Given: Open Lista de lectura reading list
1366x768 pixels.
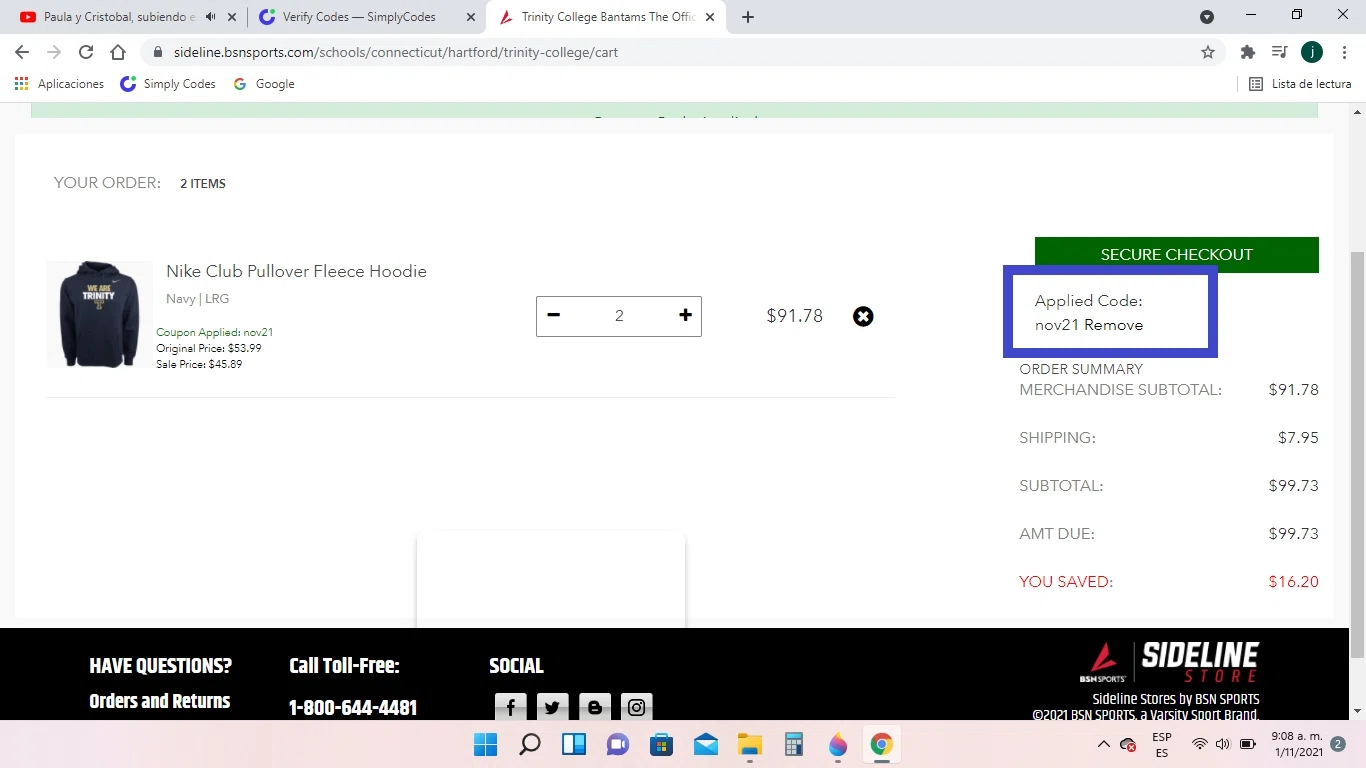Looking at the screenshot, I should point(1300,84).
